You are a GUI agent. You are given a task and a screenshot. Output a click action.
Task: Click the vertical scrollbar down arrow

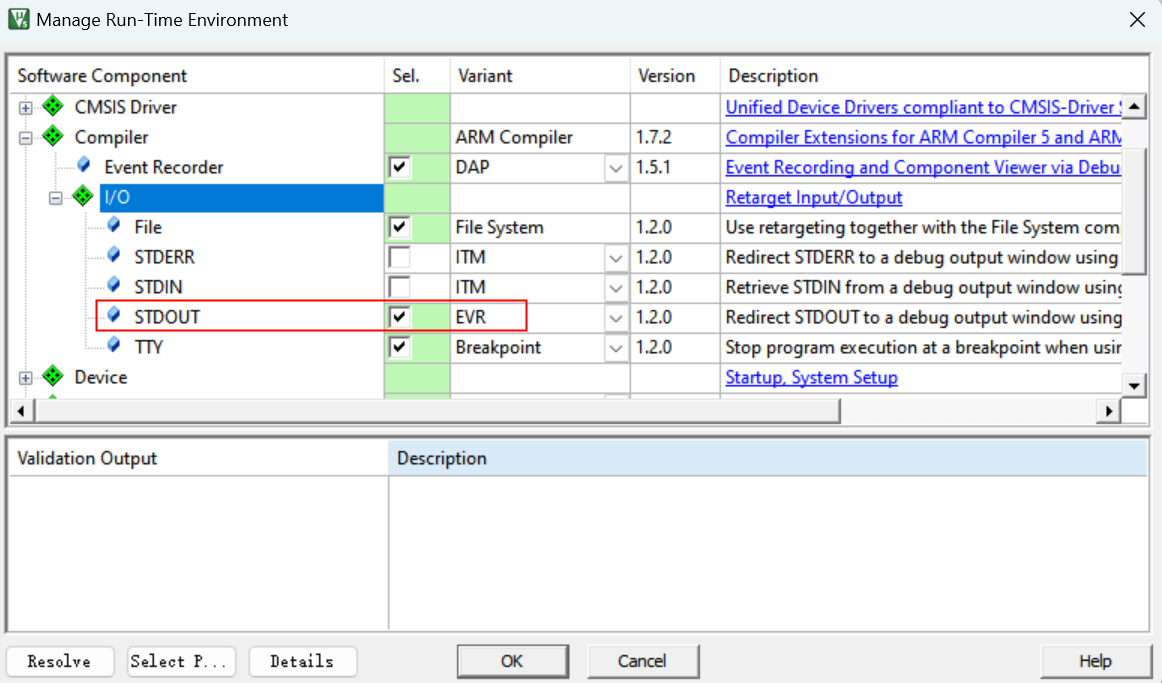point(1133,385)
